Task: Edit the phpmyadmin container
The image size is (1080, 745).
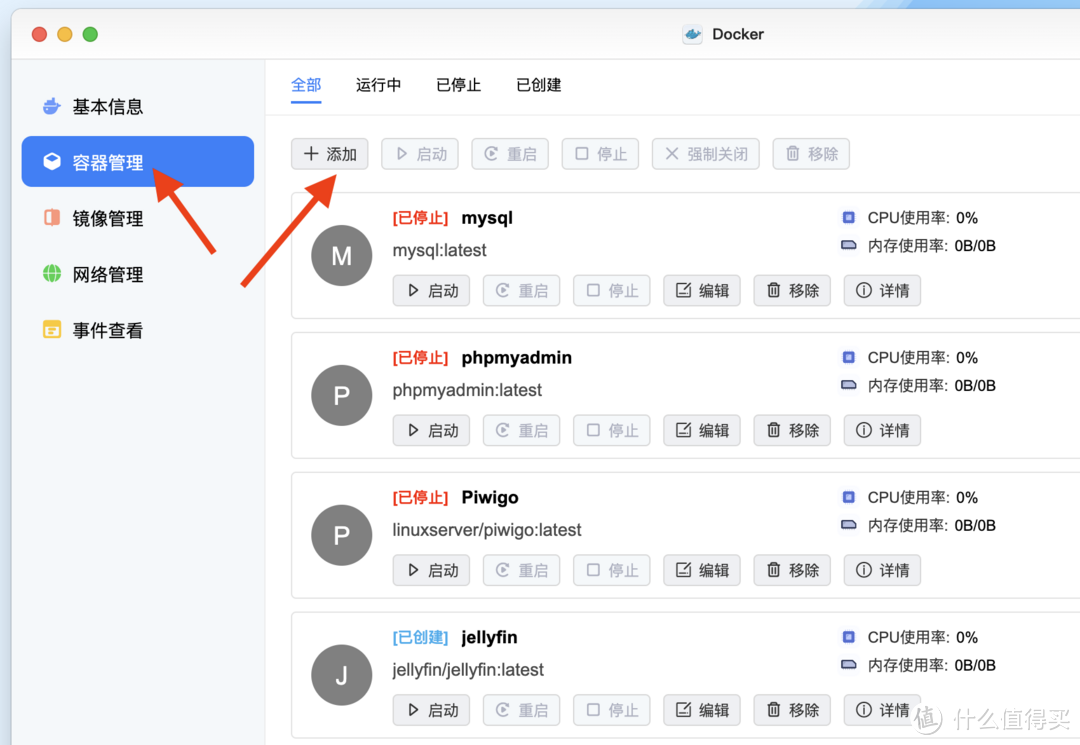Action: [702, 430]
